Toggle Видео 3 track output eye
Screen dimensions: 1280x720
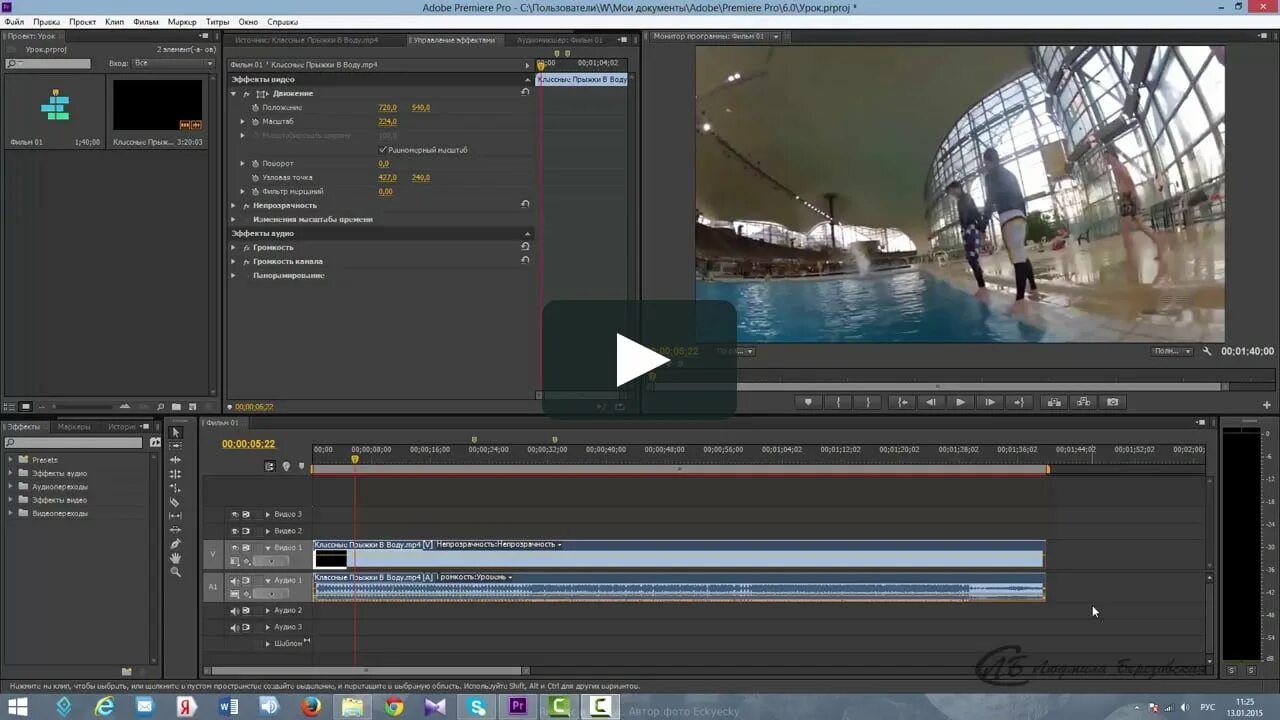pyautogui.click(x=235, y=514)
